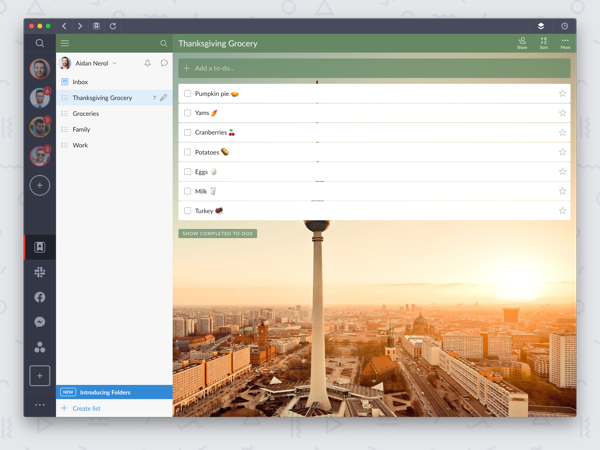Screen dimensions: 600x450
Task: Open the ellipsis at sidebar bottom
Action: coord(40,404)
